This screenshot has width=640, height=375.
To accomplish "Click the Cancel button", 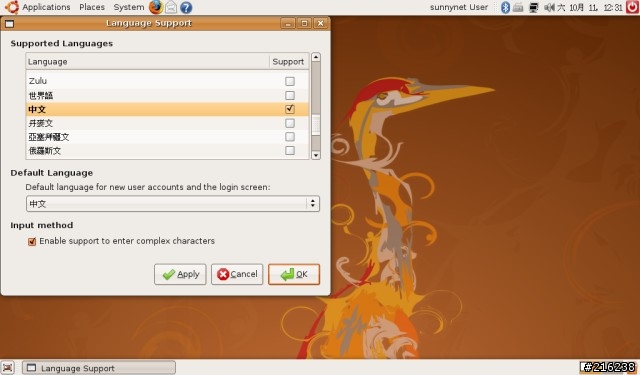I will point(237,274).
